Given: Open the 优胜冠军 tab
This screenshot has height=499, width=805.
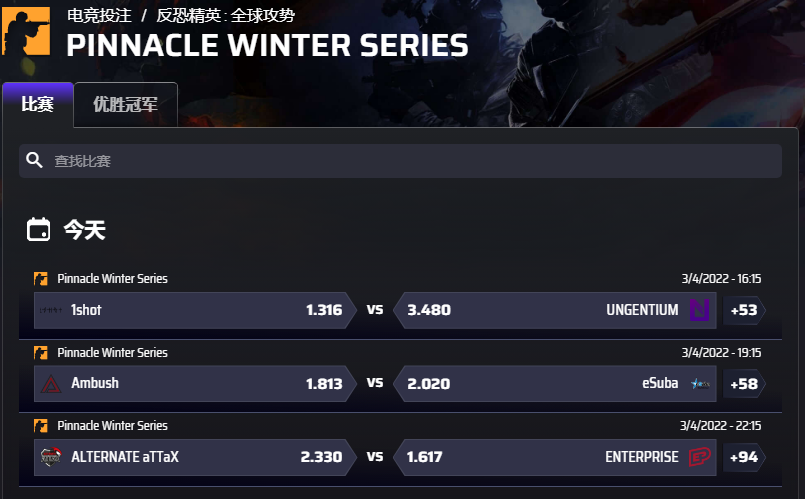Looking at the screenshot, I should coord(125,104).
